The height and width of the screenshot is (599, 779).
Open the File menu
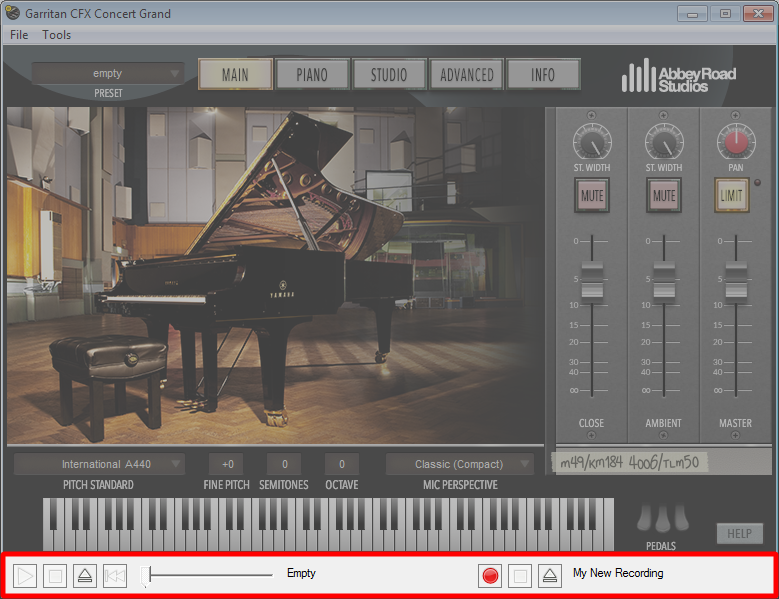tap(19, 35)
